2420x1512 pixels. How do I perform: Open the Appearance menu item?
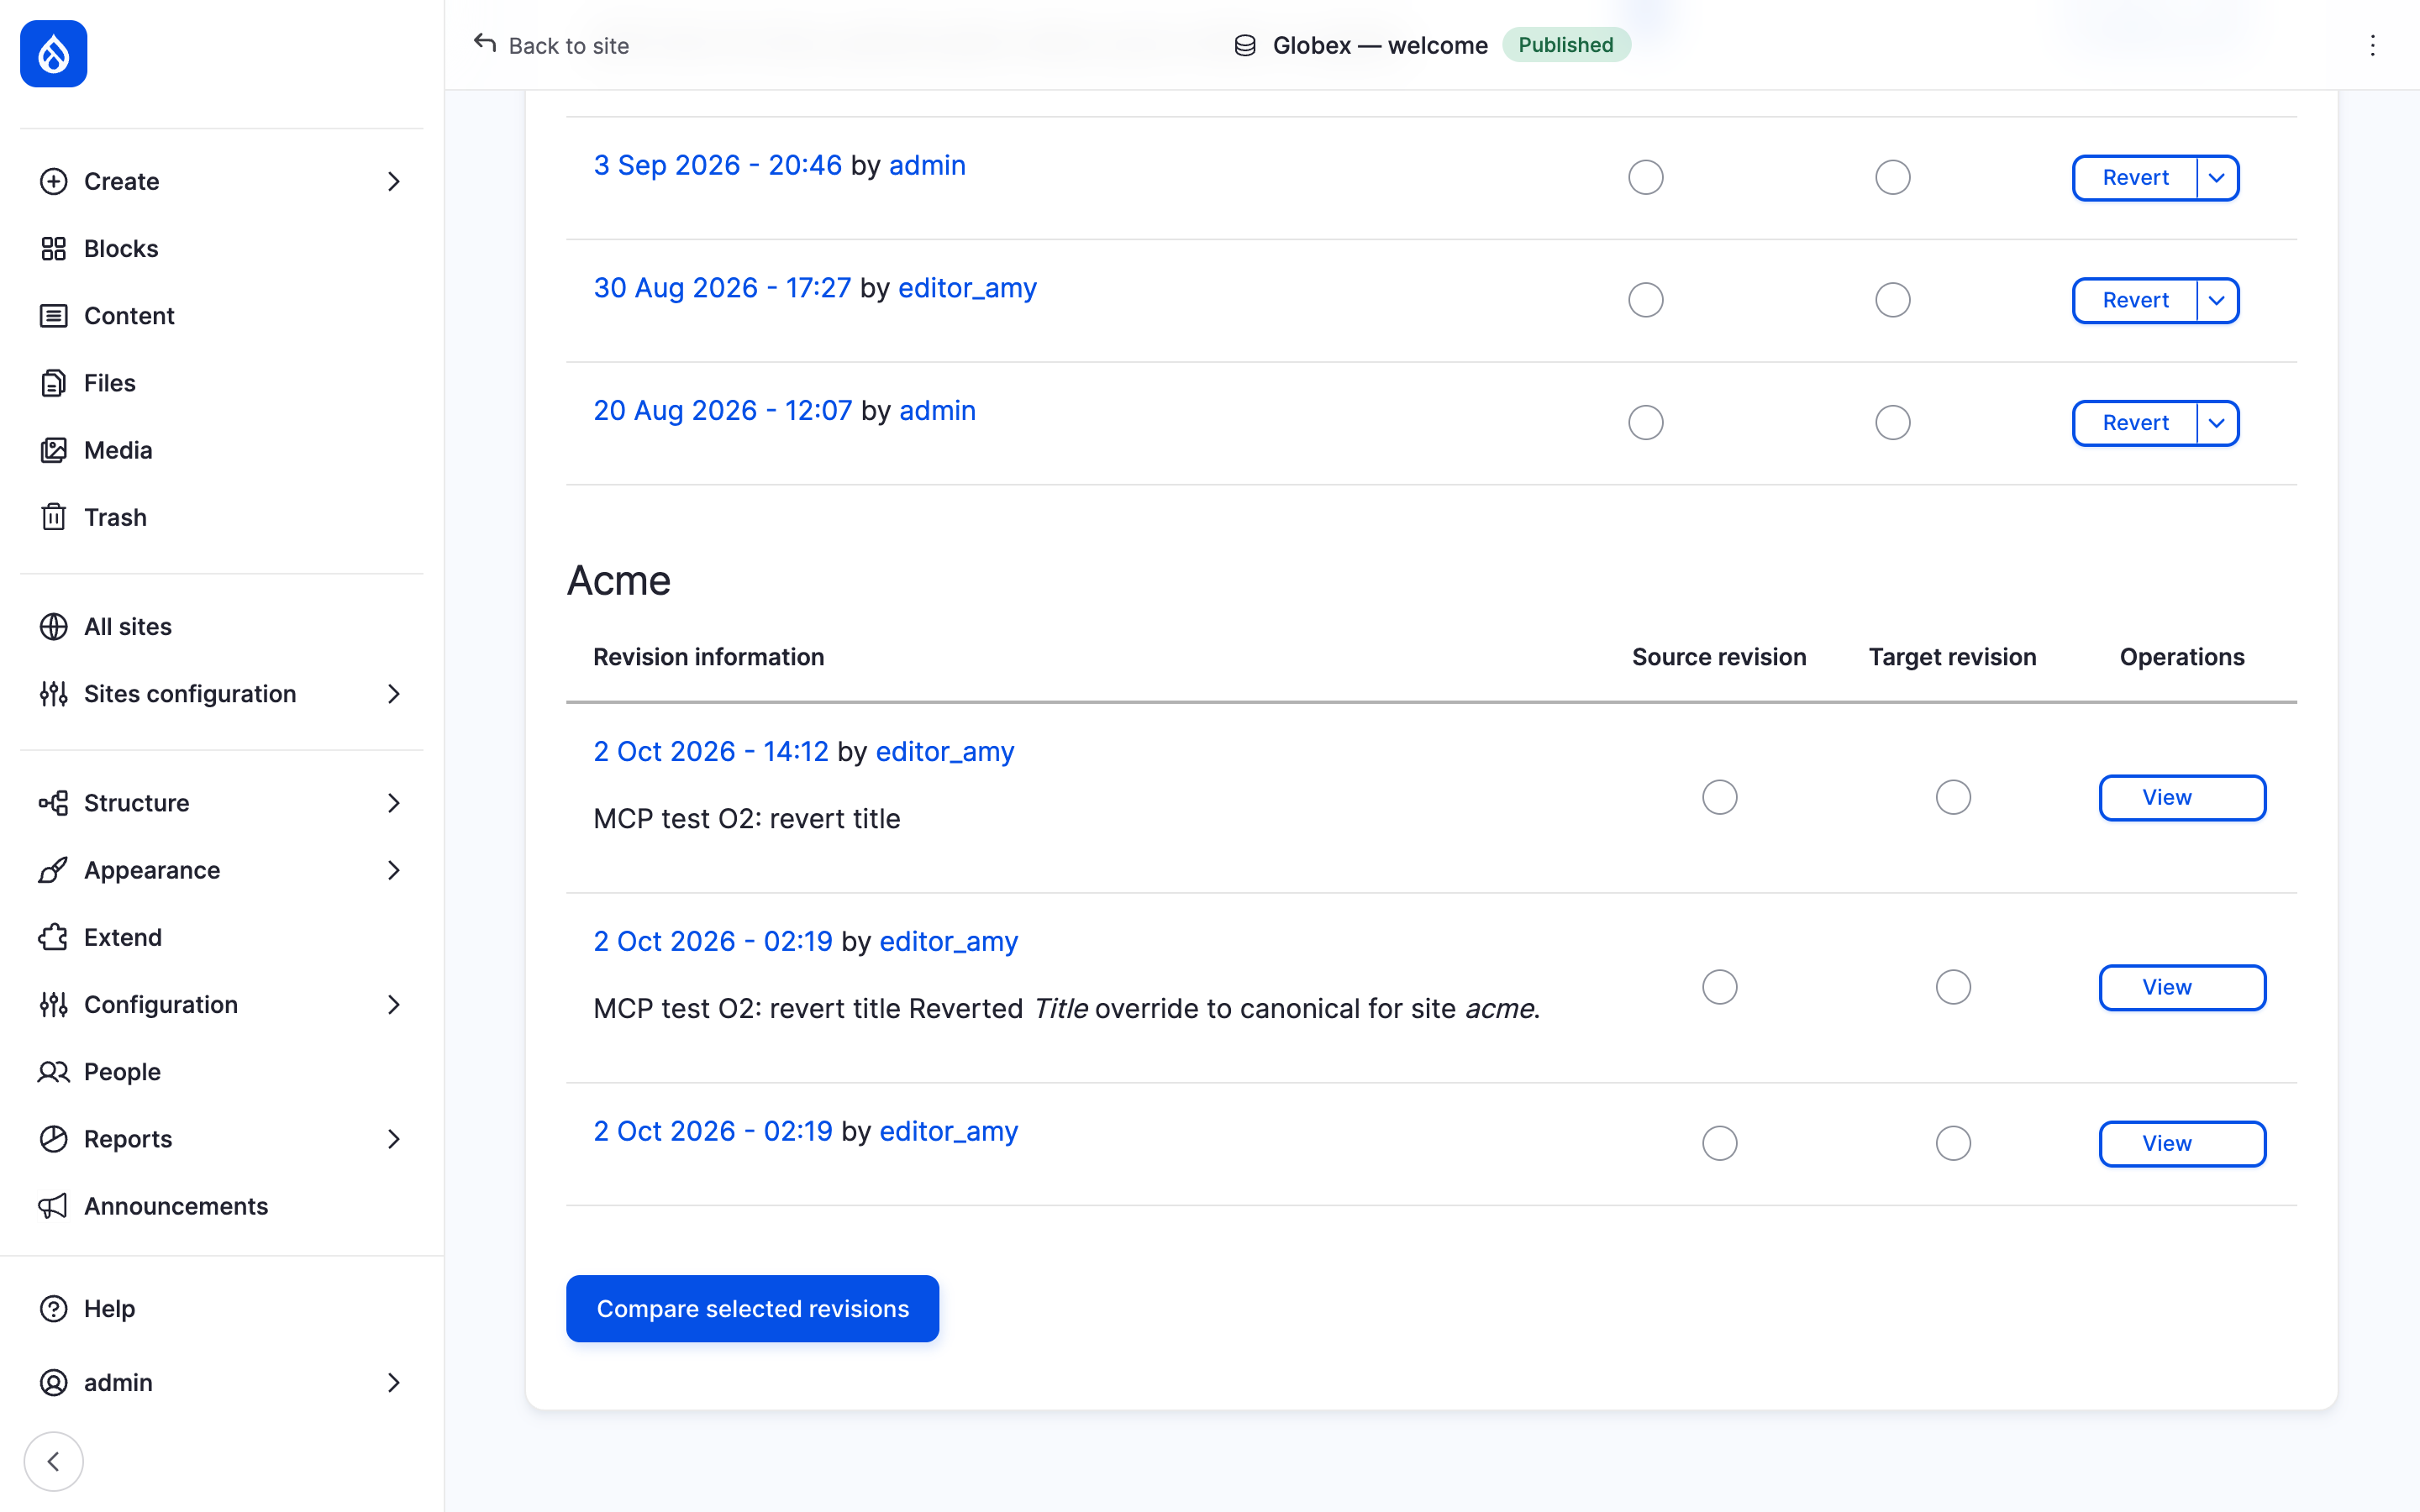pyautogui.click(x=222, y=870)
